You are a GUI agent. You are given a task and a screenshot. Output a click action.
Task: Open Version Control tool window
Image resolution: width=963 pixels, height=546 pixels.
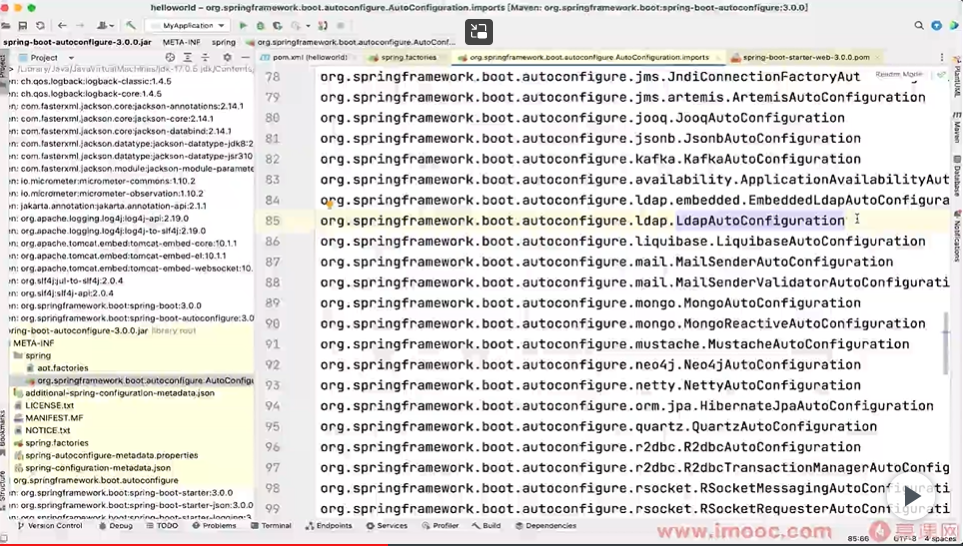[50, 525]
